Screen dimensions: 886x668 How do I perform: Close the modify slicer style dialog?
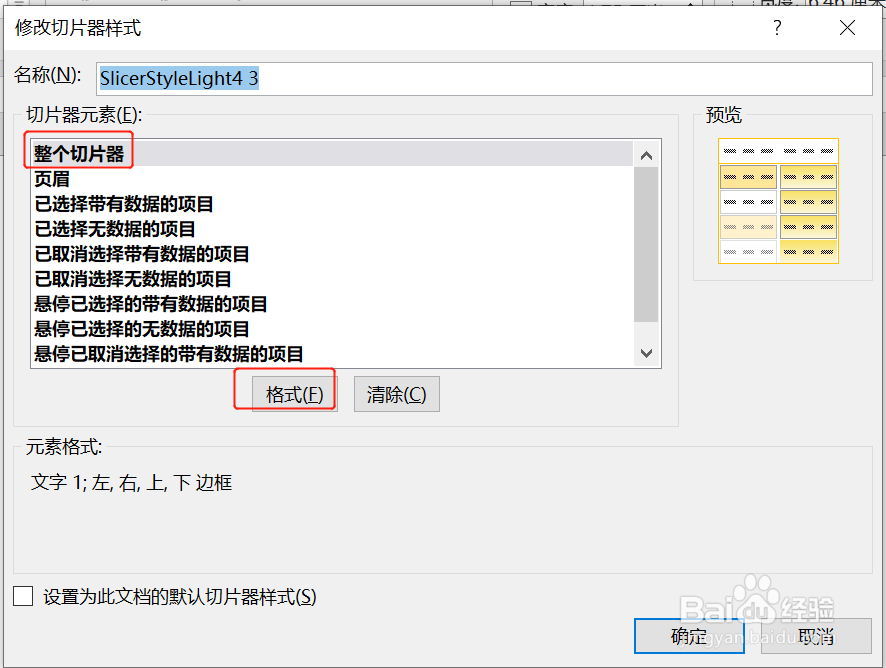tap(847, 27)
